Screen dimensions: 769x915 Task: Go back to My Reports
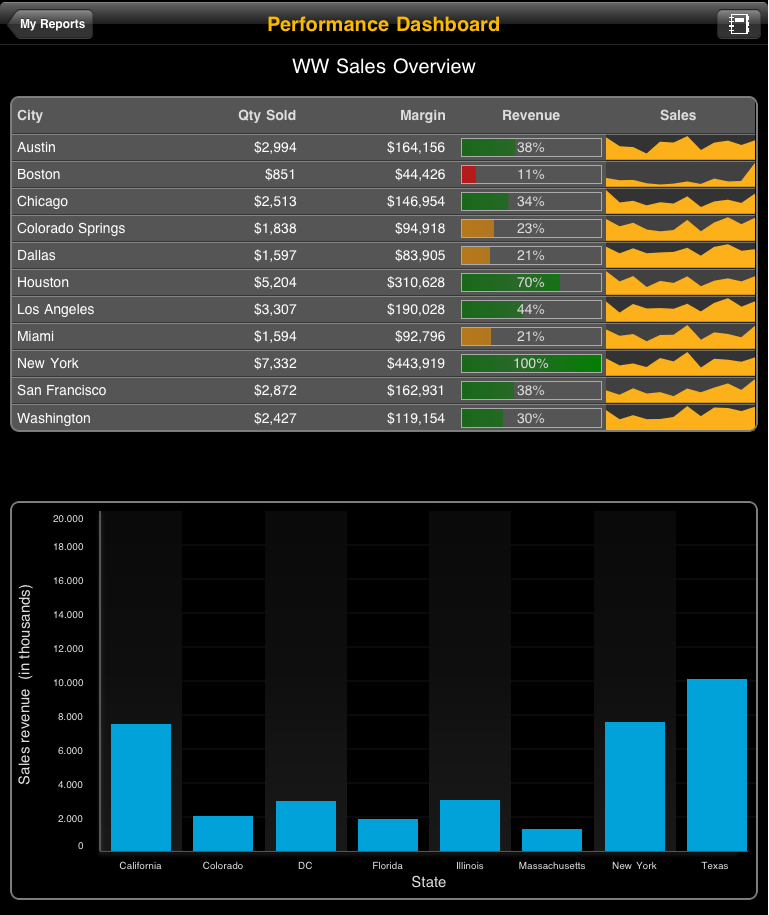(x=51, y=24)
